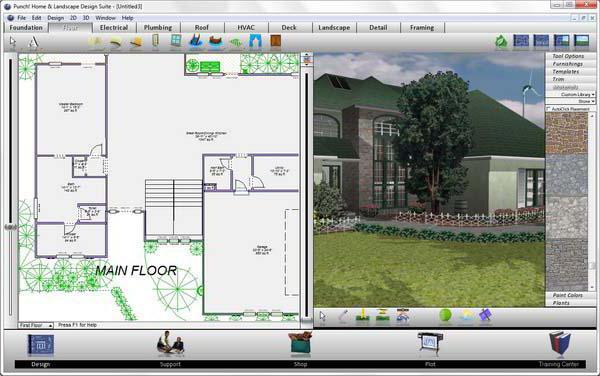Switch to the Landscape tab
This screenshot has height=376, width=600.
(334, 28)
